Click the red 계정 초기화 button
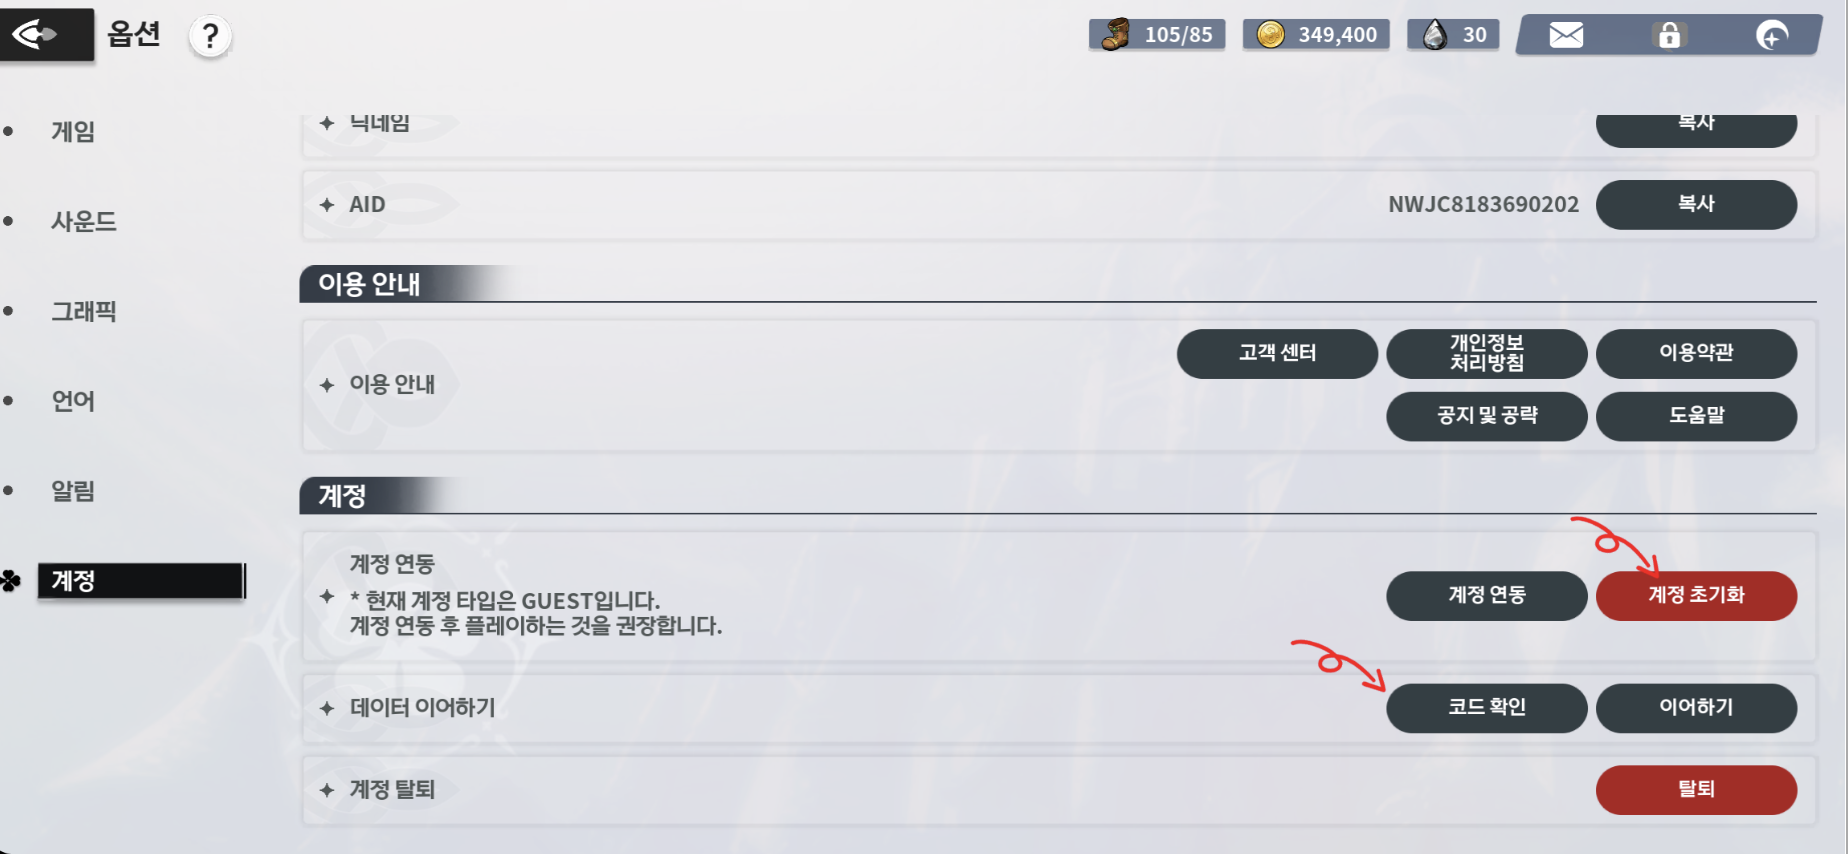 pos(1696,595)
